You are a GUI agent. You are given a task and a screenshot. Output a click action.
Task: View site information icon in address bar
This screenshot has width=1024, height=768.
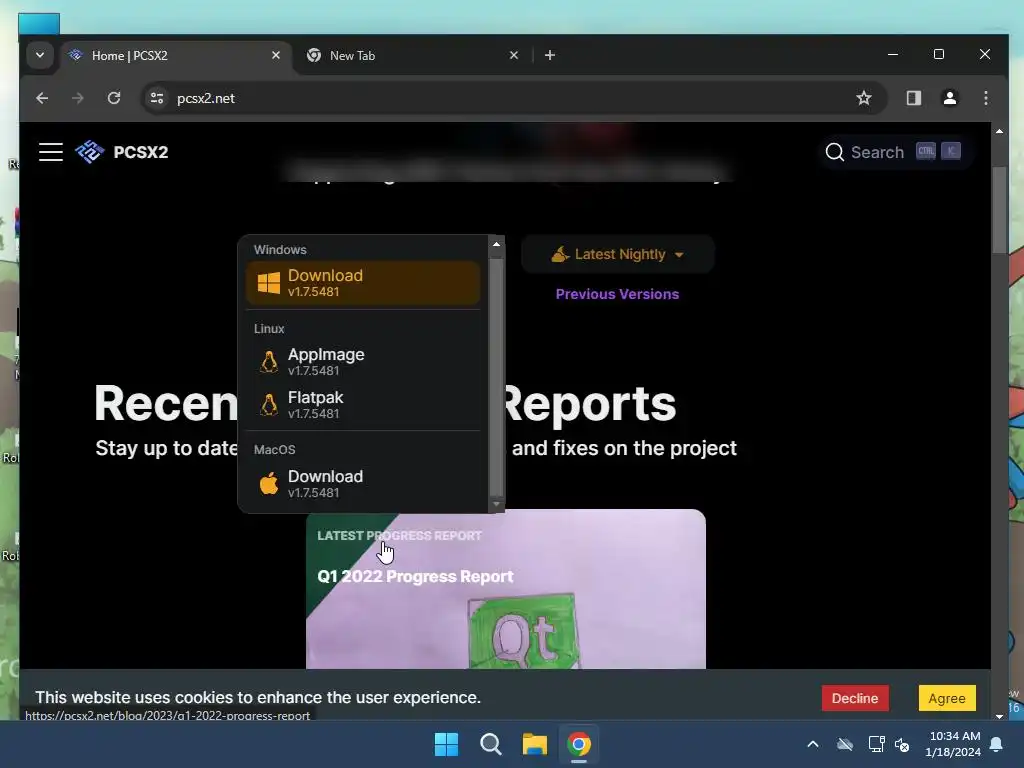pyautogui.click(x=157, y=98)
